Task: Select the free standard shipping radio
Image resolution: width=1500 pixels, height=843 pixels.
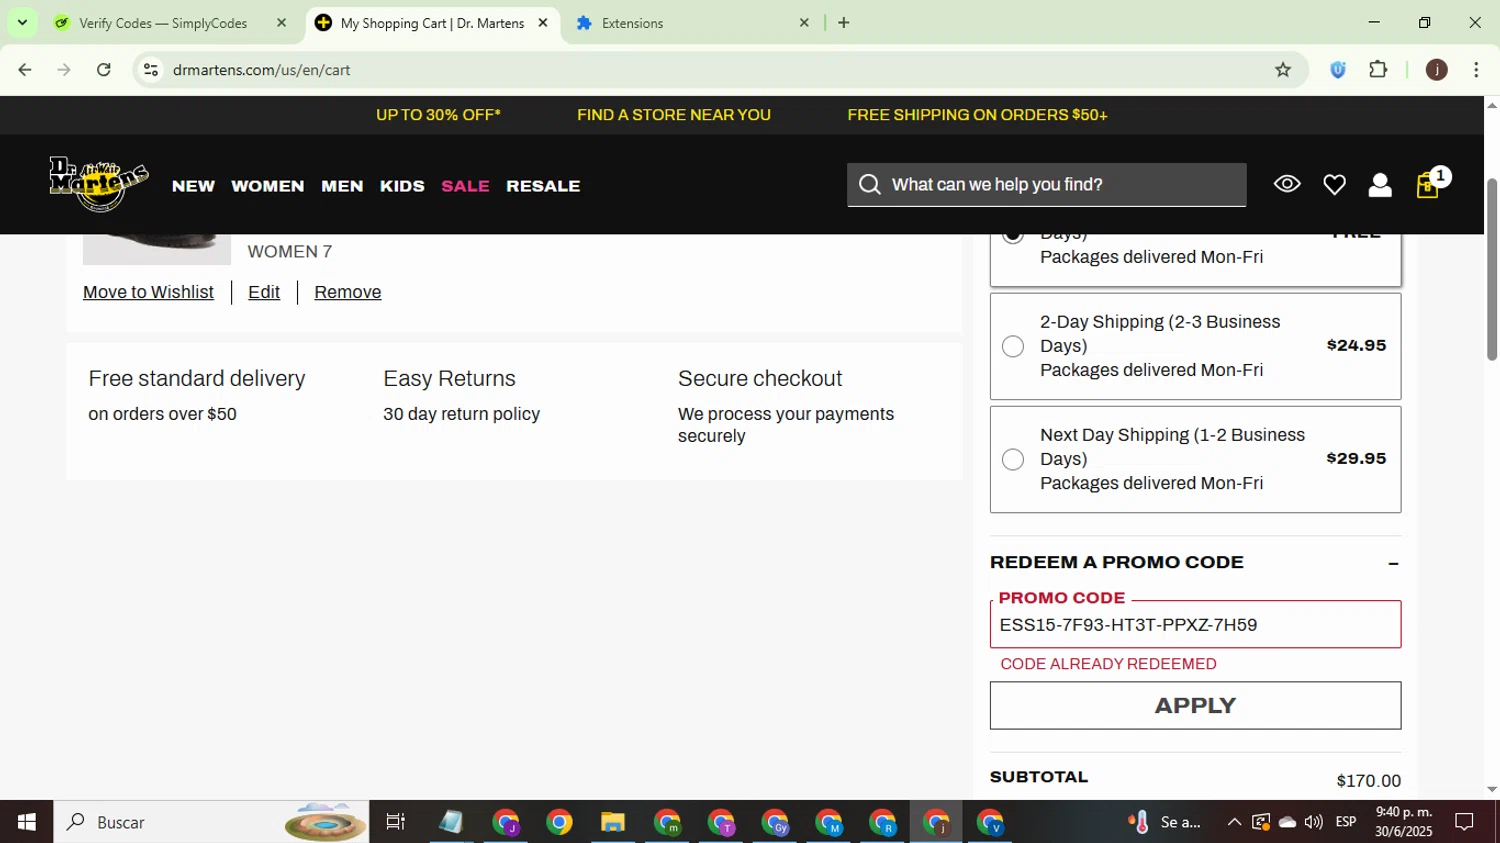Action: pyautogui.click(x=1013, y=236)
